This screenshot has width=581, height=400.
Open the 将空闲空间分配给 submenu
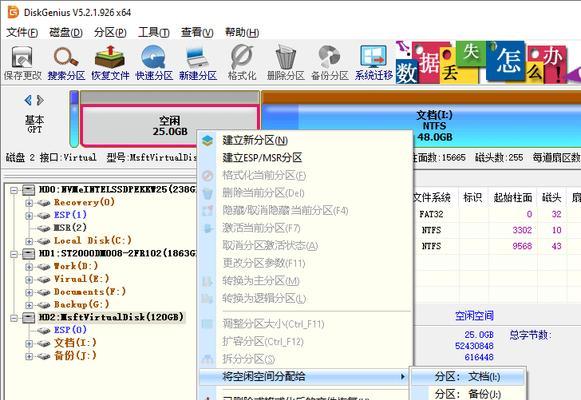303,377
